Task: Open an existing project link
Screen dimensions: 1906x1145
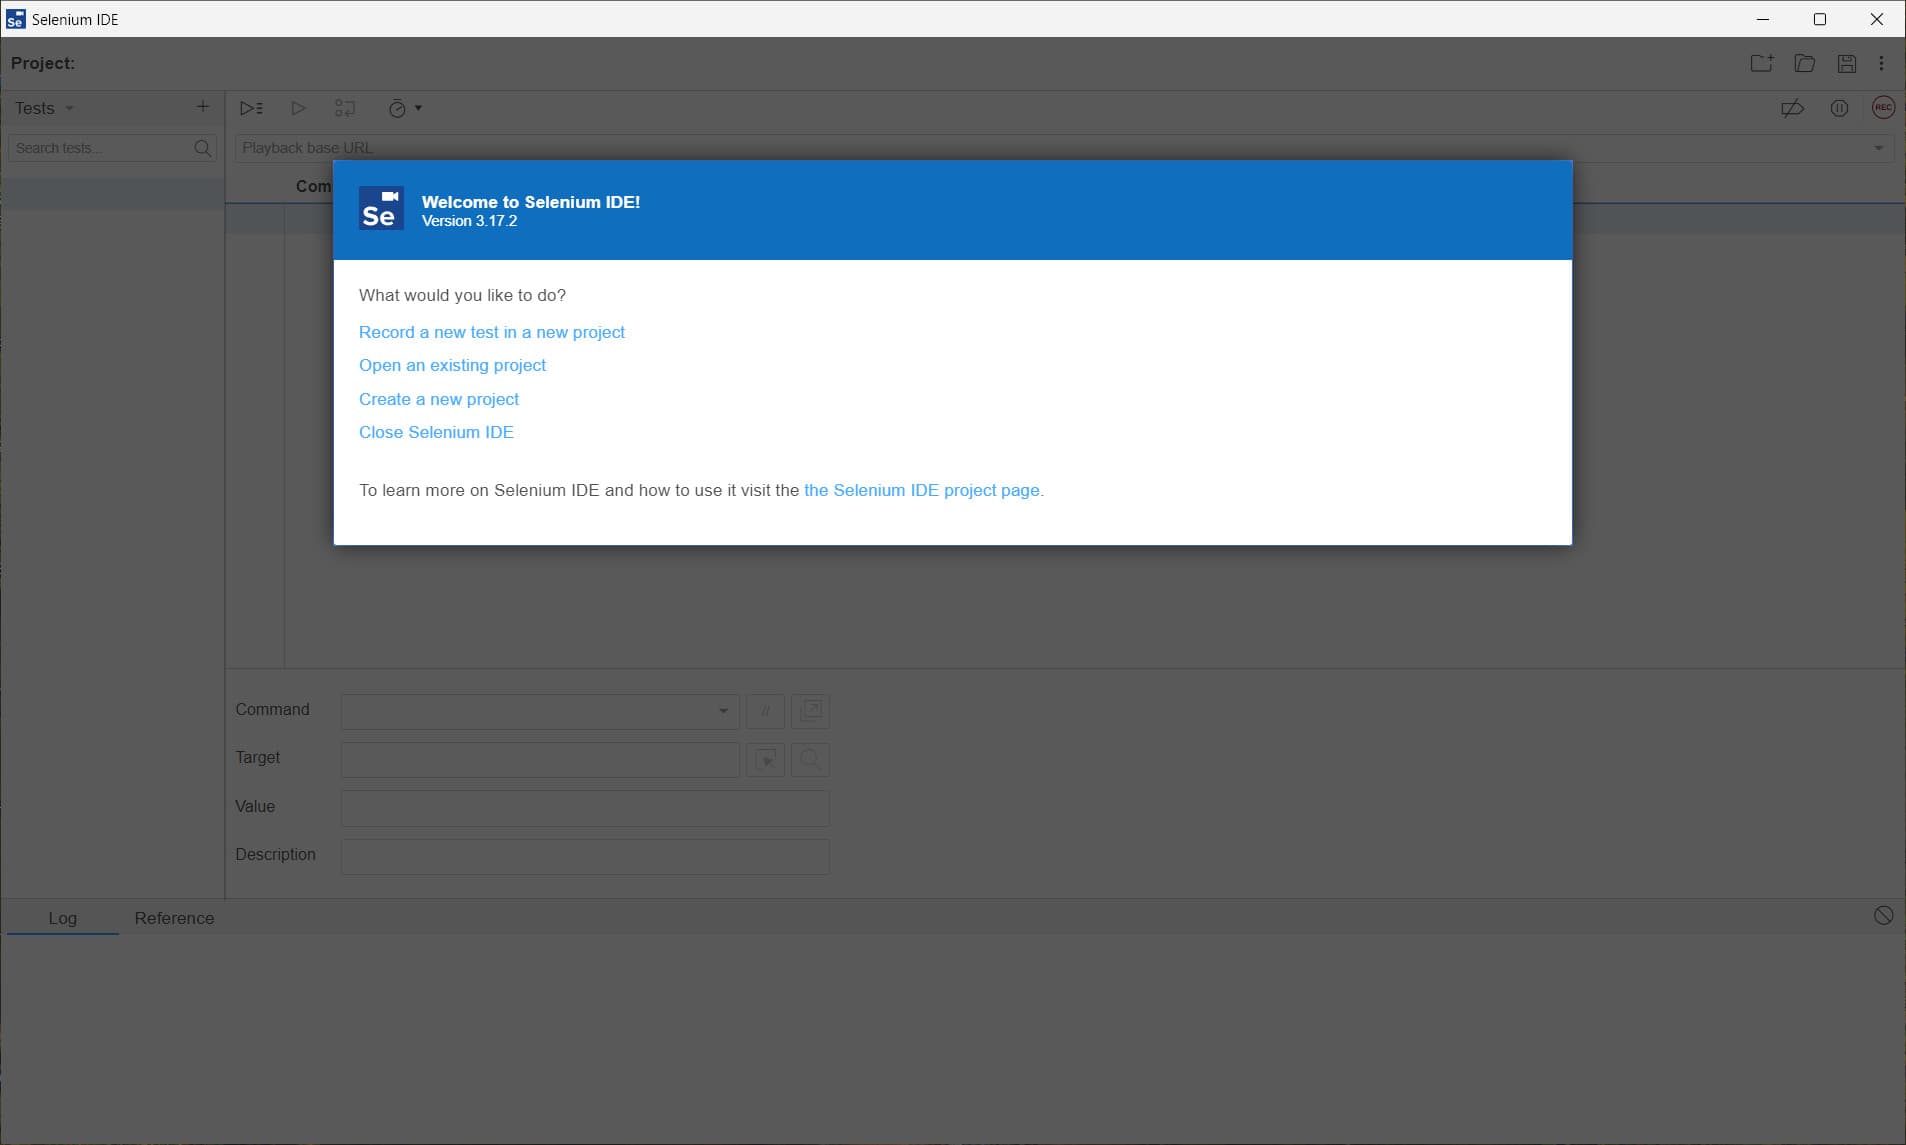Action: pos(452,365)
